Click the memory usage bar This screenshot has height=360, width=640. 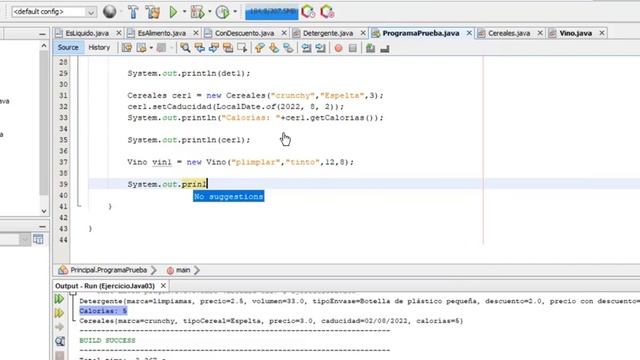point(271,12)
